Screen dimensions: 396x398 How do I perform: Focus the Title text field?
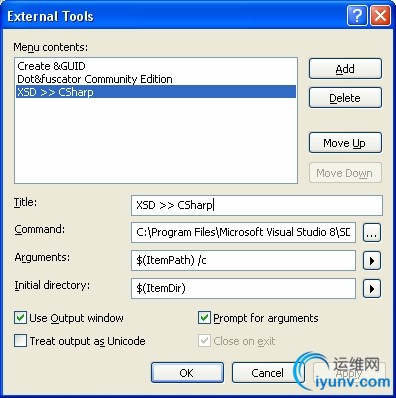point(257,205)
